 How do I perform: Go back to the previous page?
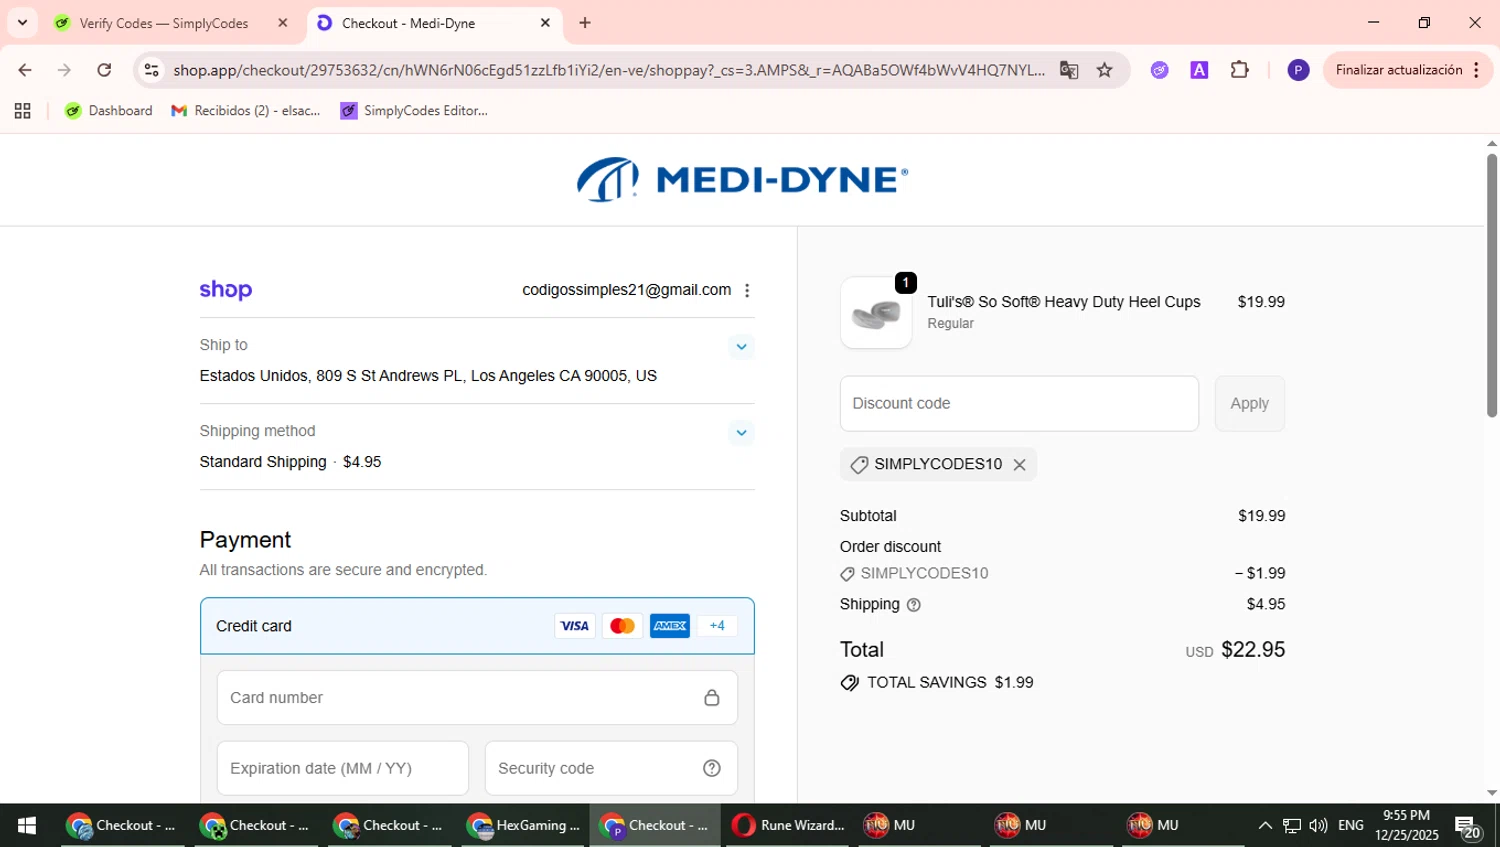tap(25, 70)
